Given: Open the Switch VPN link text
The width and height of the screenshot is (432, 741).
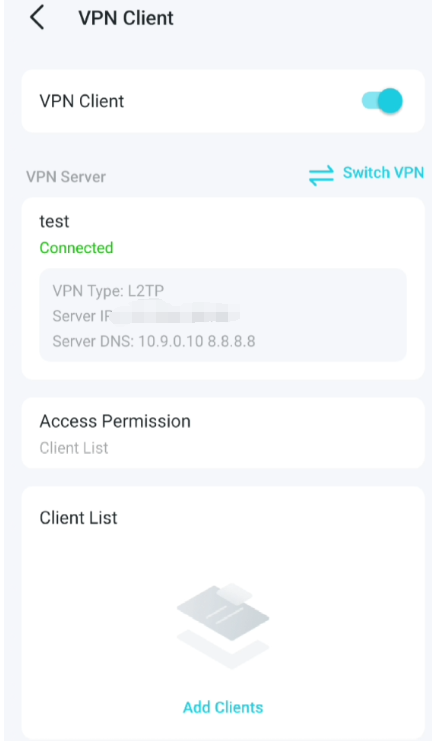Looking at the screenshot, I should pos(383,172).
